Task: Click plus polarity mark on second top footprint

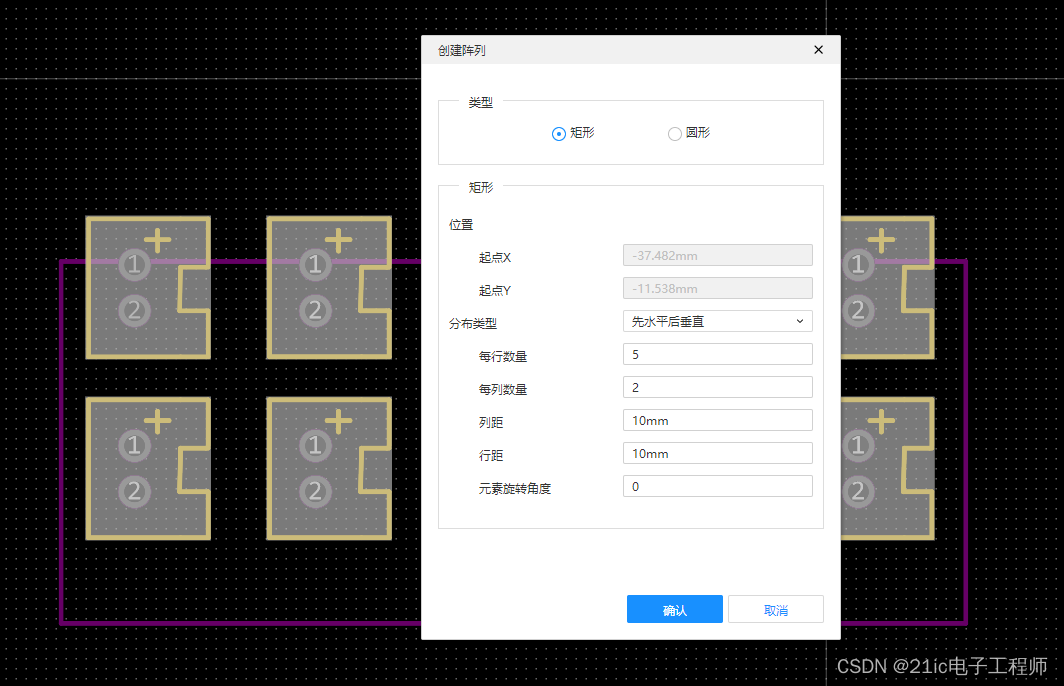Action: click(x=339, y=240)
